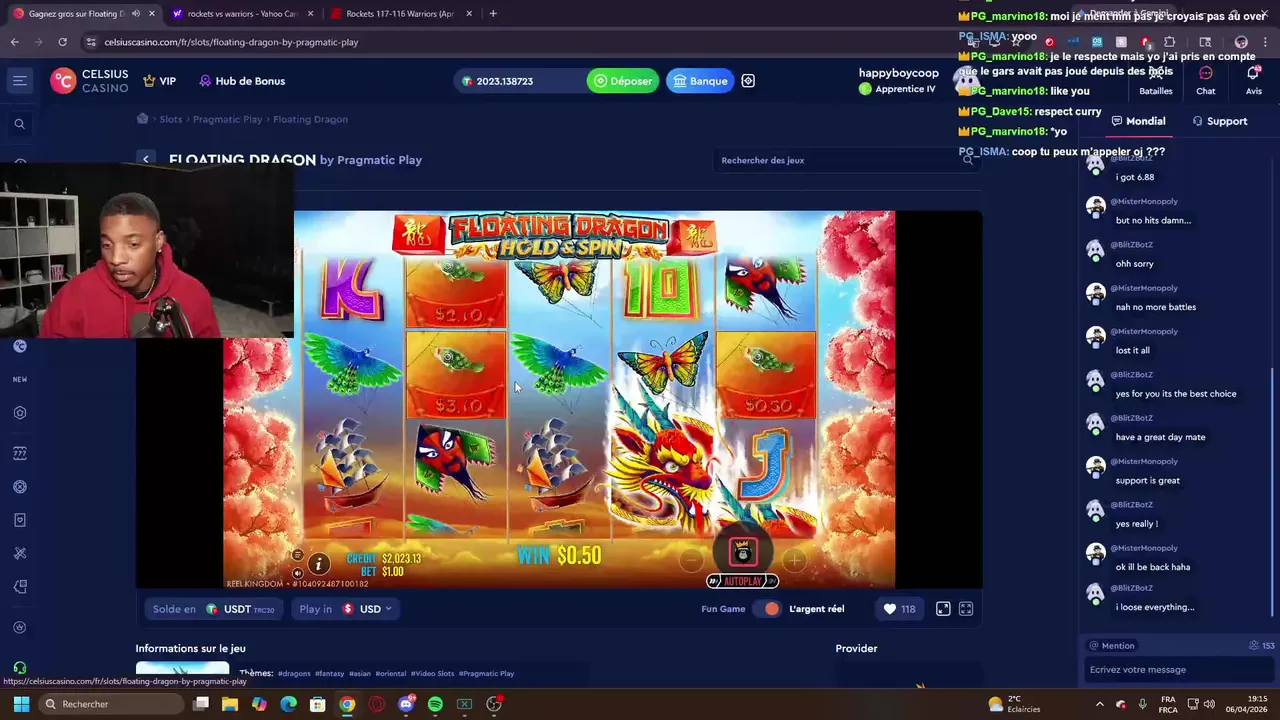Click the back arrow beside Floating Dragon
The width and height of the screenshot is (1280, 720).
pos(146,159)
